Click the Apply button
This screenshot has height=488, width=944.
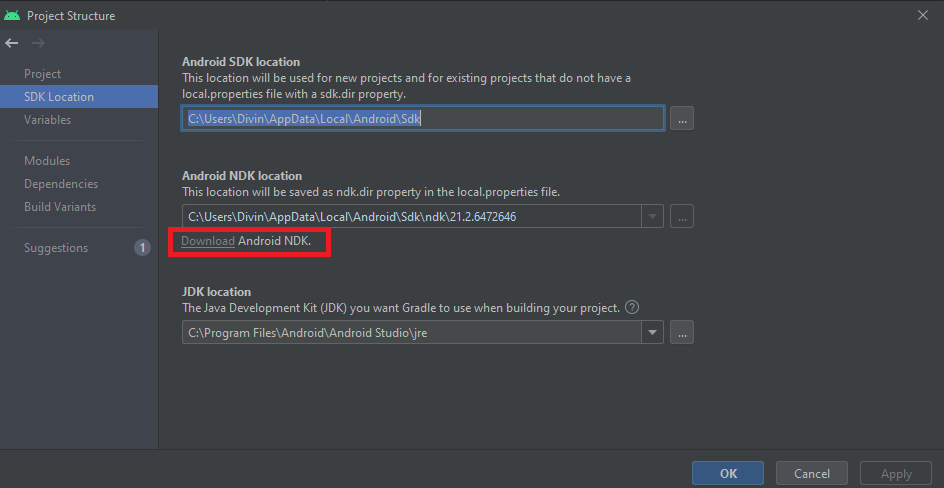pyautogui.click(x=896, y=474)
